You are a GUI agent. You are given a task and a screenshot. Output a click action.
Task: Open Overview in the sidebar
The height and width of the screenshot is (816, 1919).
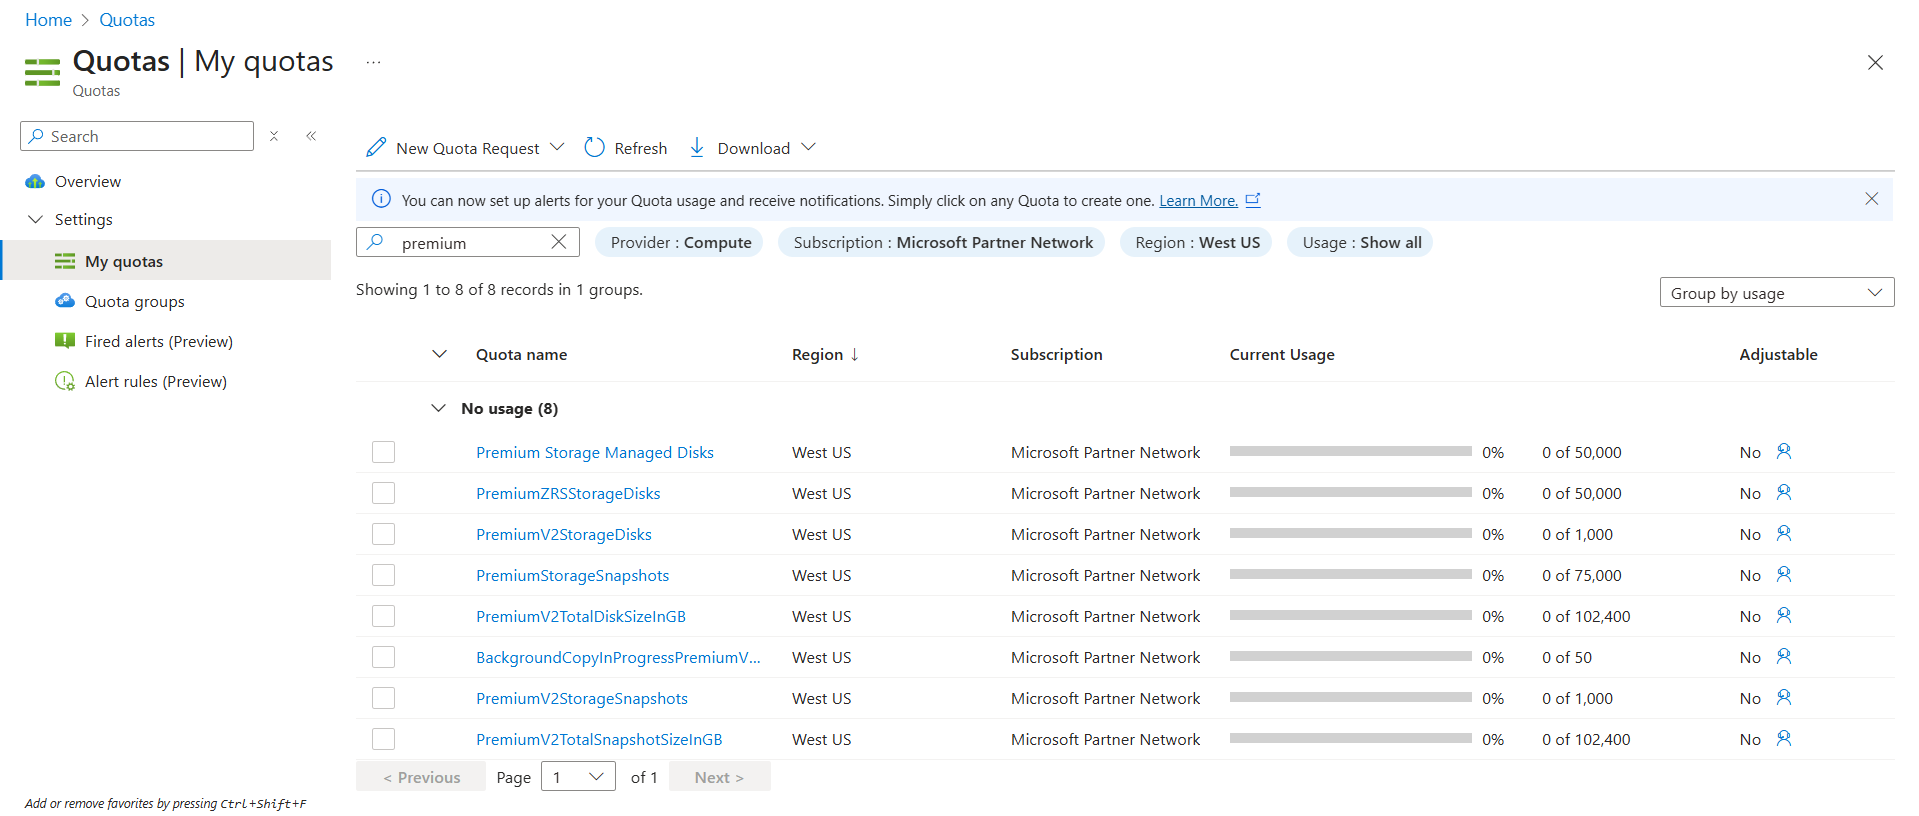coord(88,181)
